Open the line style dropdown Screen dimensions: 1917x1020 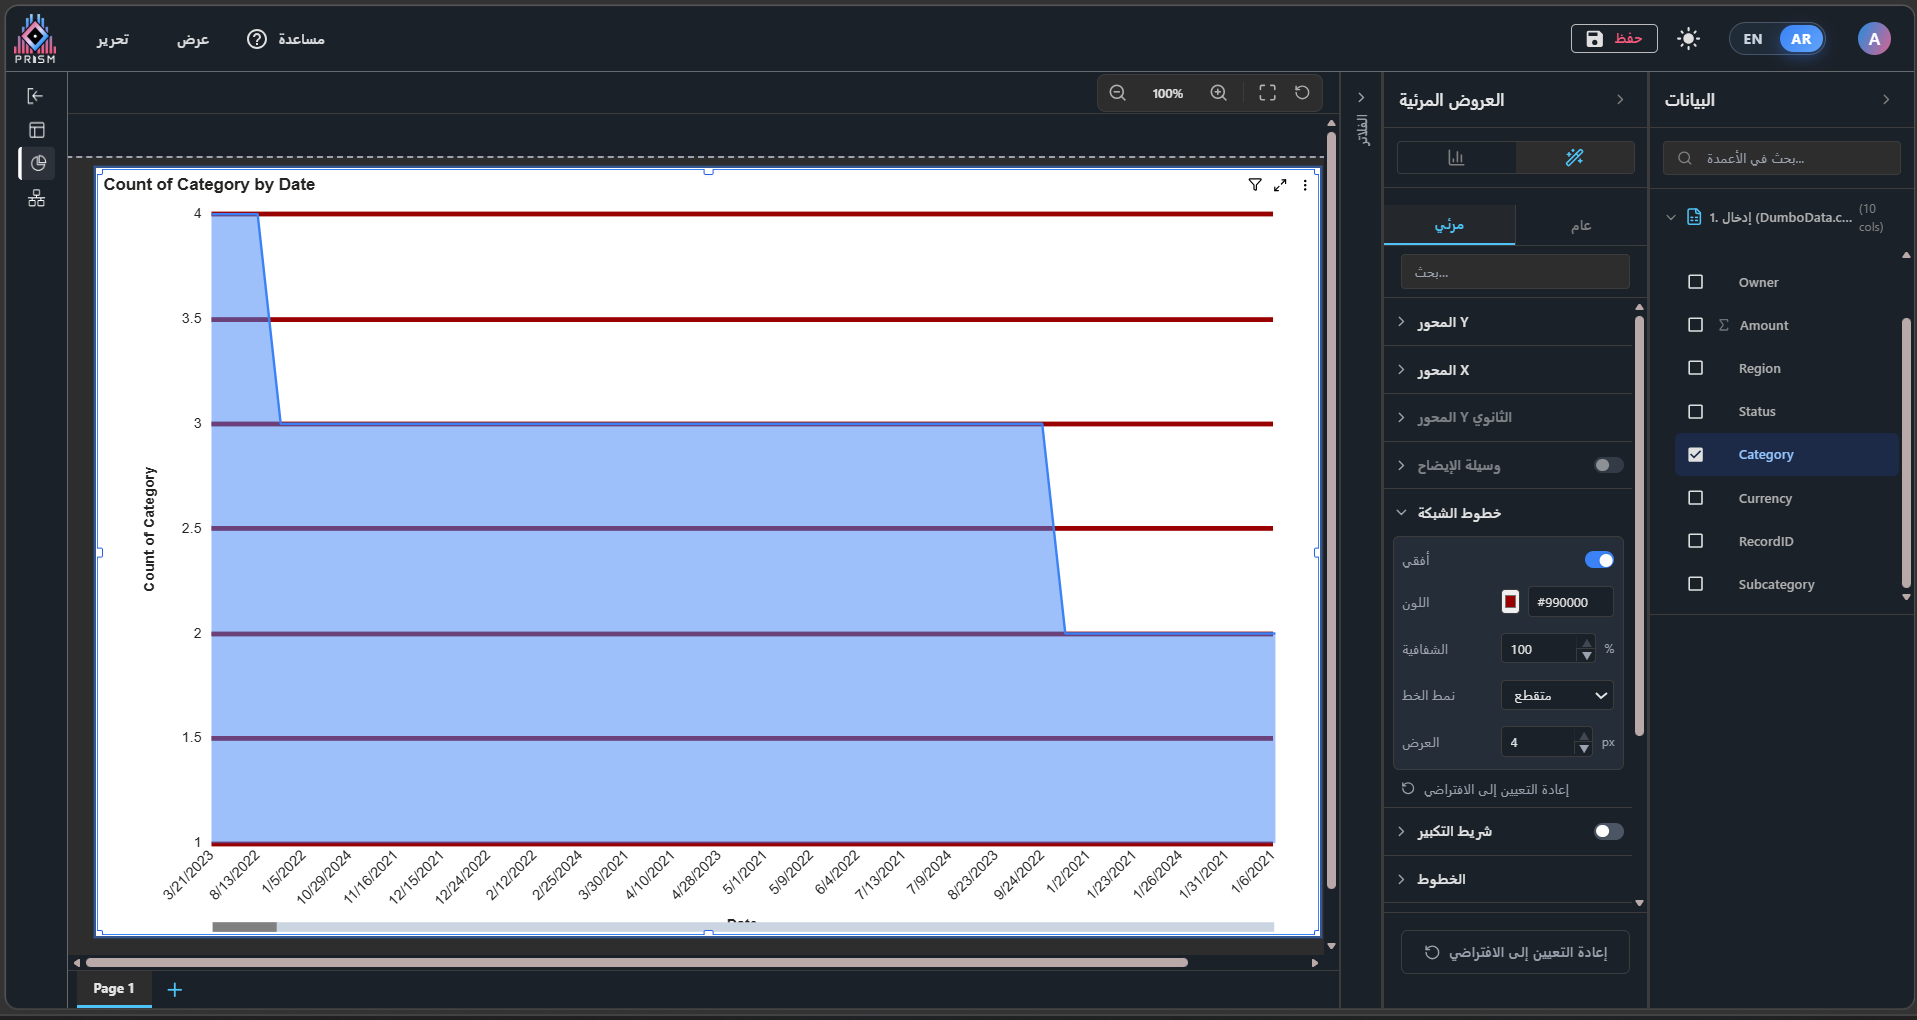coord(1557,695)
